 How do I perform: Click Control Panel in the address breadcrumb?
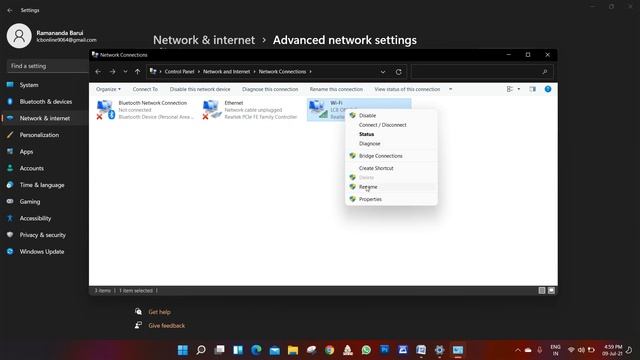point(179,71)
